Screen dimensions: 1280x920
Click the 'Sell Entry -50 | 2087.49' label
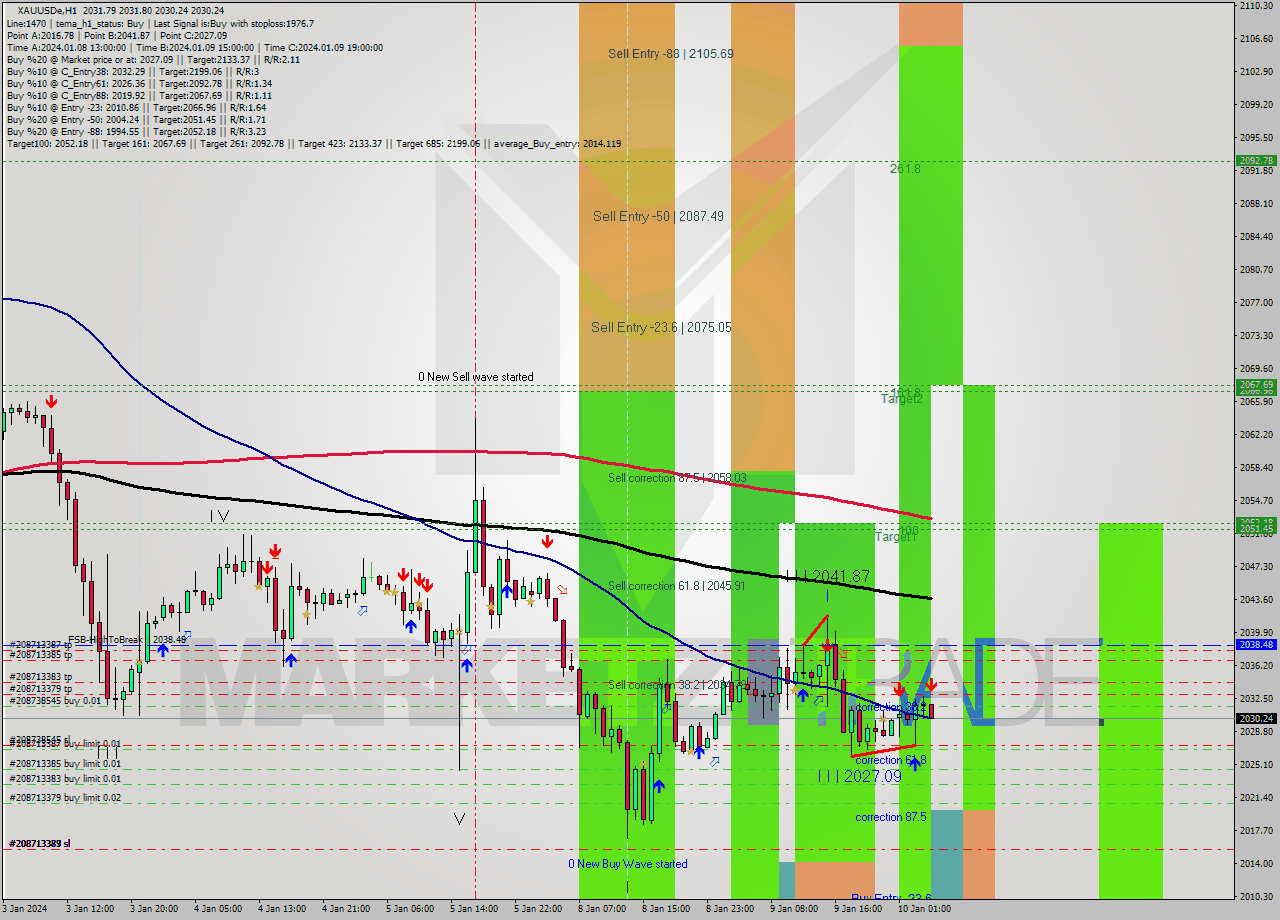[x=658, y=216]
